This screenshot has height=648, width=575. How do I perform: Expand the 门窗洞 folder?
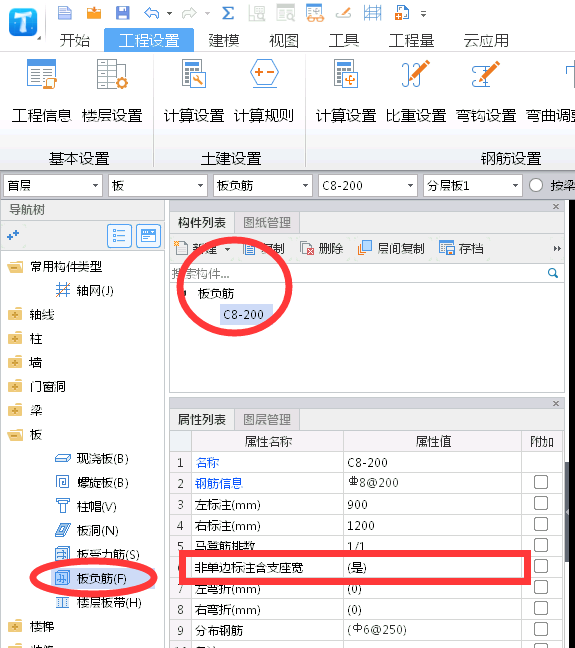click(15, 387)
